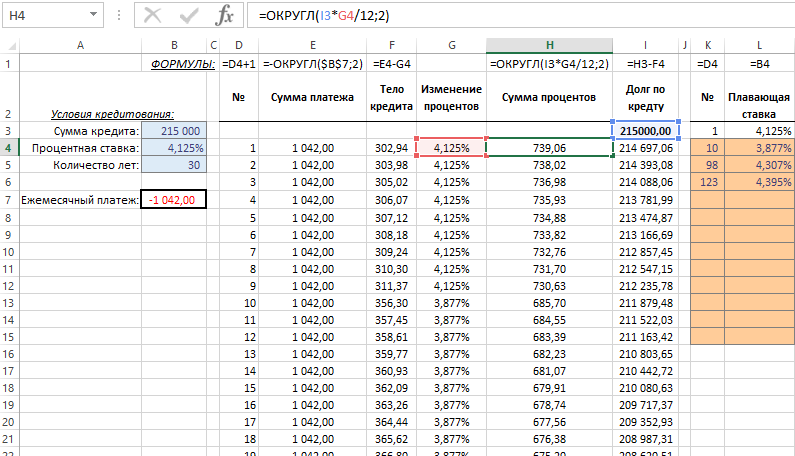795x456 pixels.
Task: Click the Cancel (X) formula bar icon
Action: tap(153, 15)
